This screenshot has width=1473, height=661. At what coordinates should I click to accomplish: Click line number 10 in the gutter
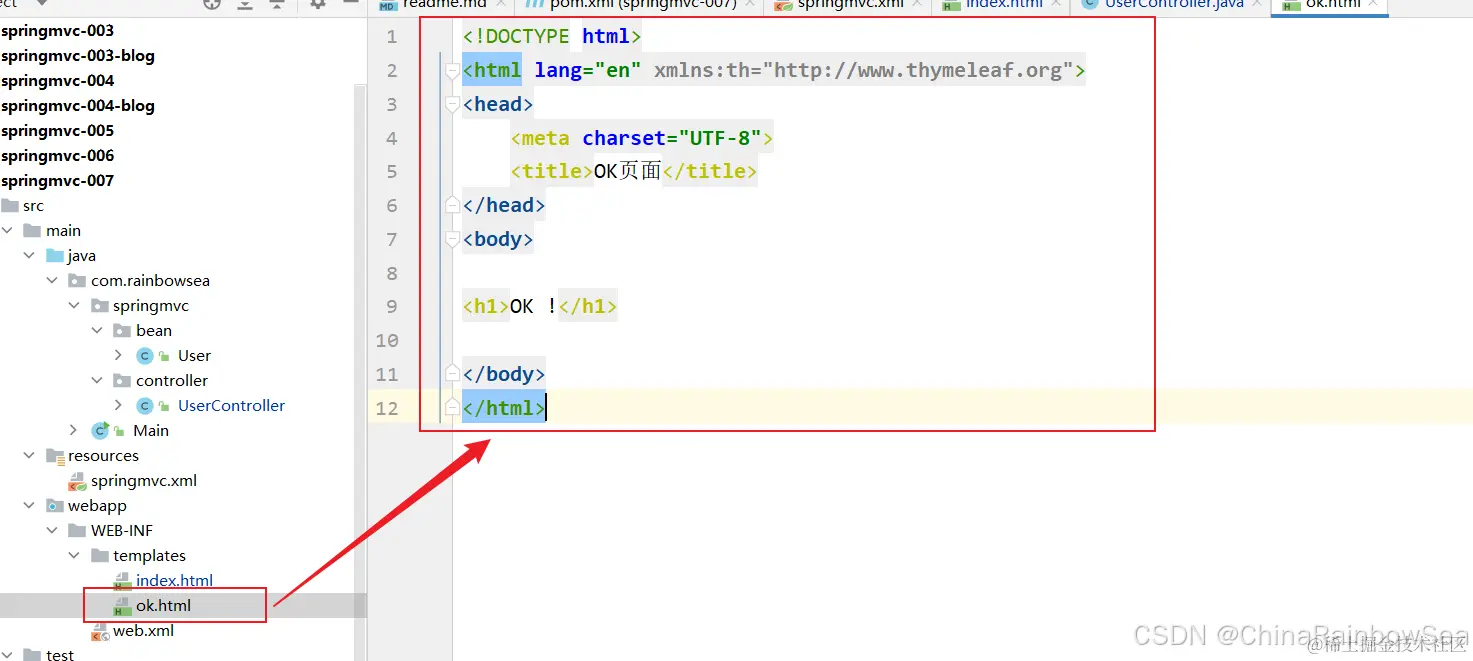coord(387,341)
